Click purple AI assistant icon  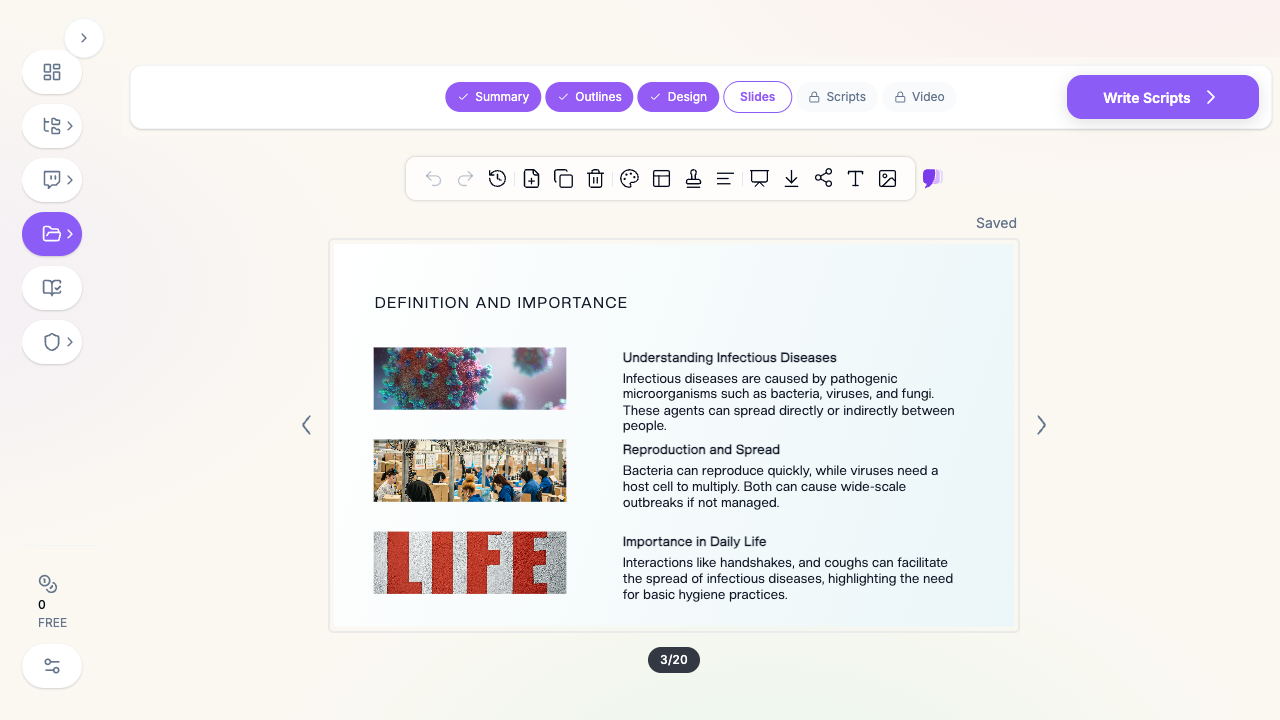pyautogui.click(x=932, y=179)
